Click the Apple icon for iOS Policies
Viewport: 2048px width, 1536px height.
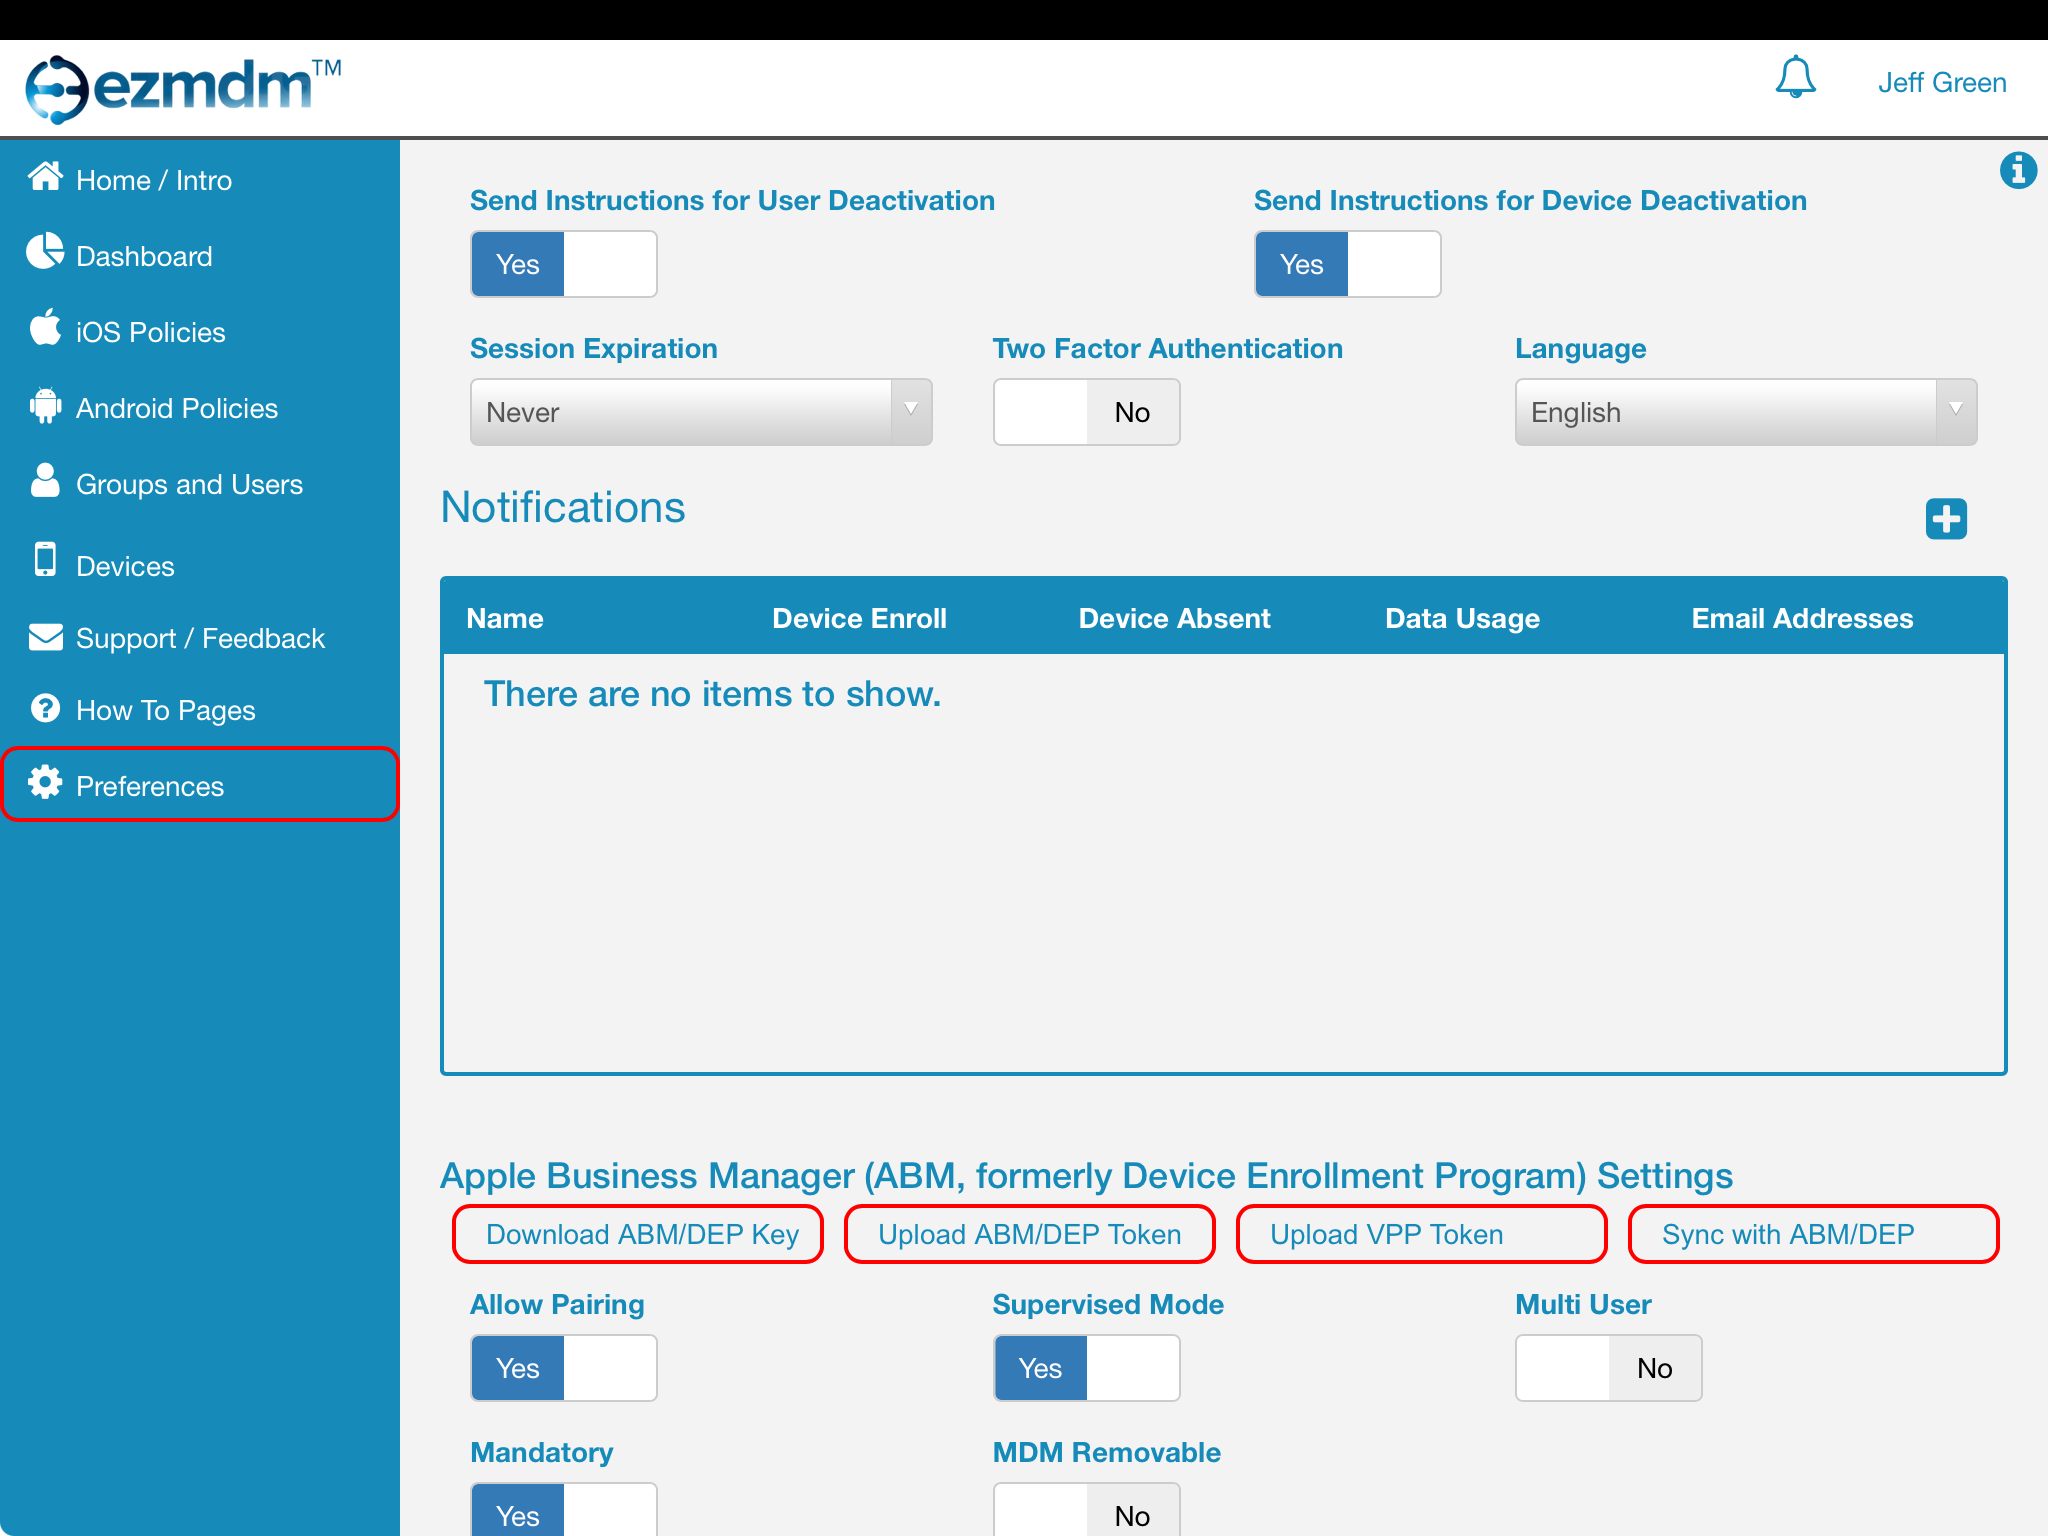(45, 328)
